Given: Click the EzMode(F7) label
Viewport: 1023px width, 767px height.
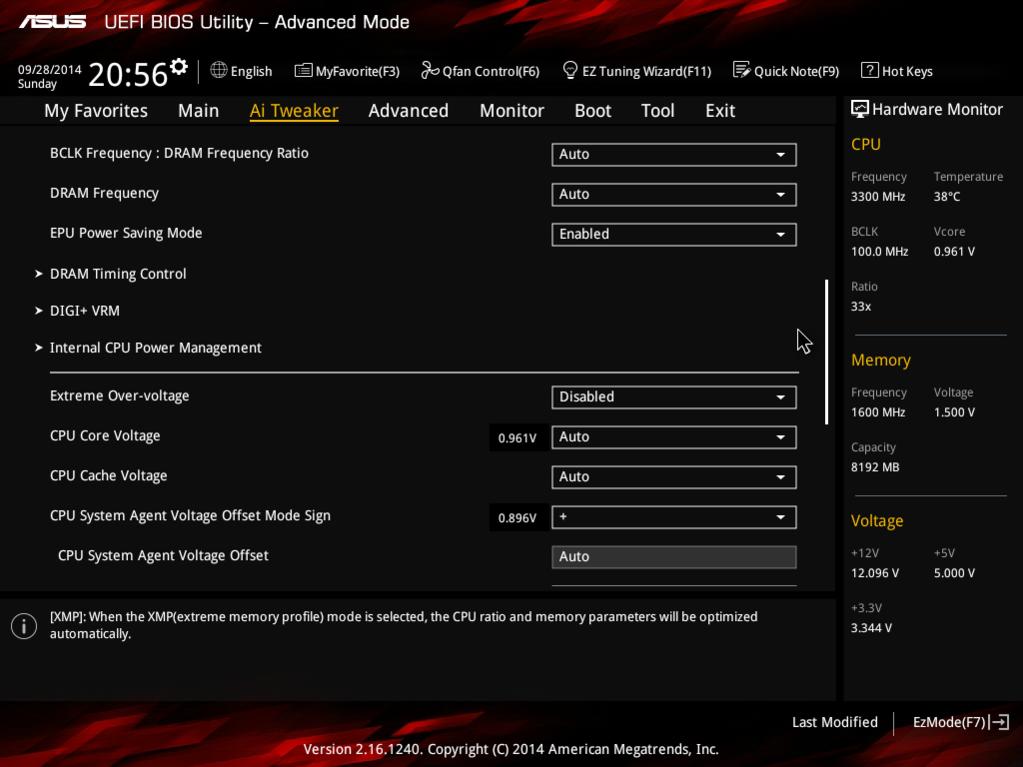Looking at the screenshot, I should coord(949,722).
